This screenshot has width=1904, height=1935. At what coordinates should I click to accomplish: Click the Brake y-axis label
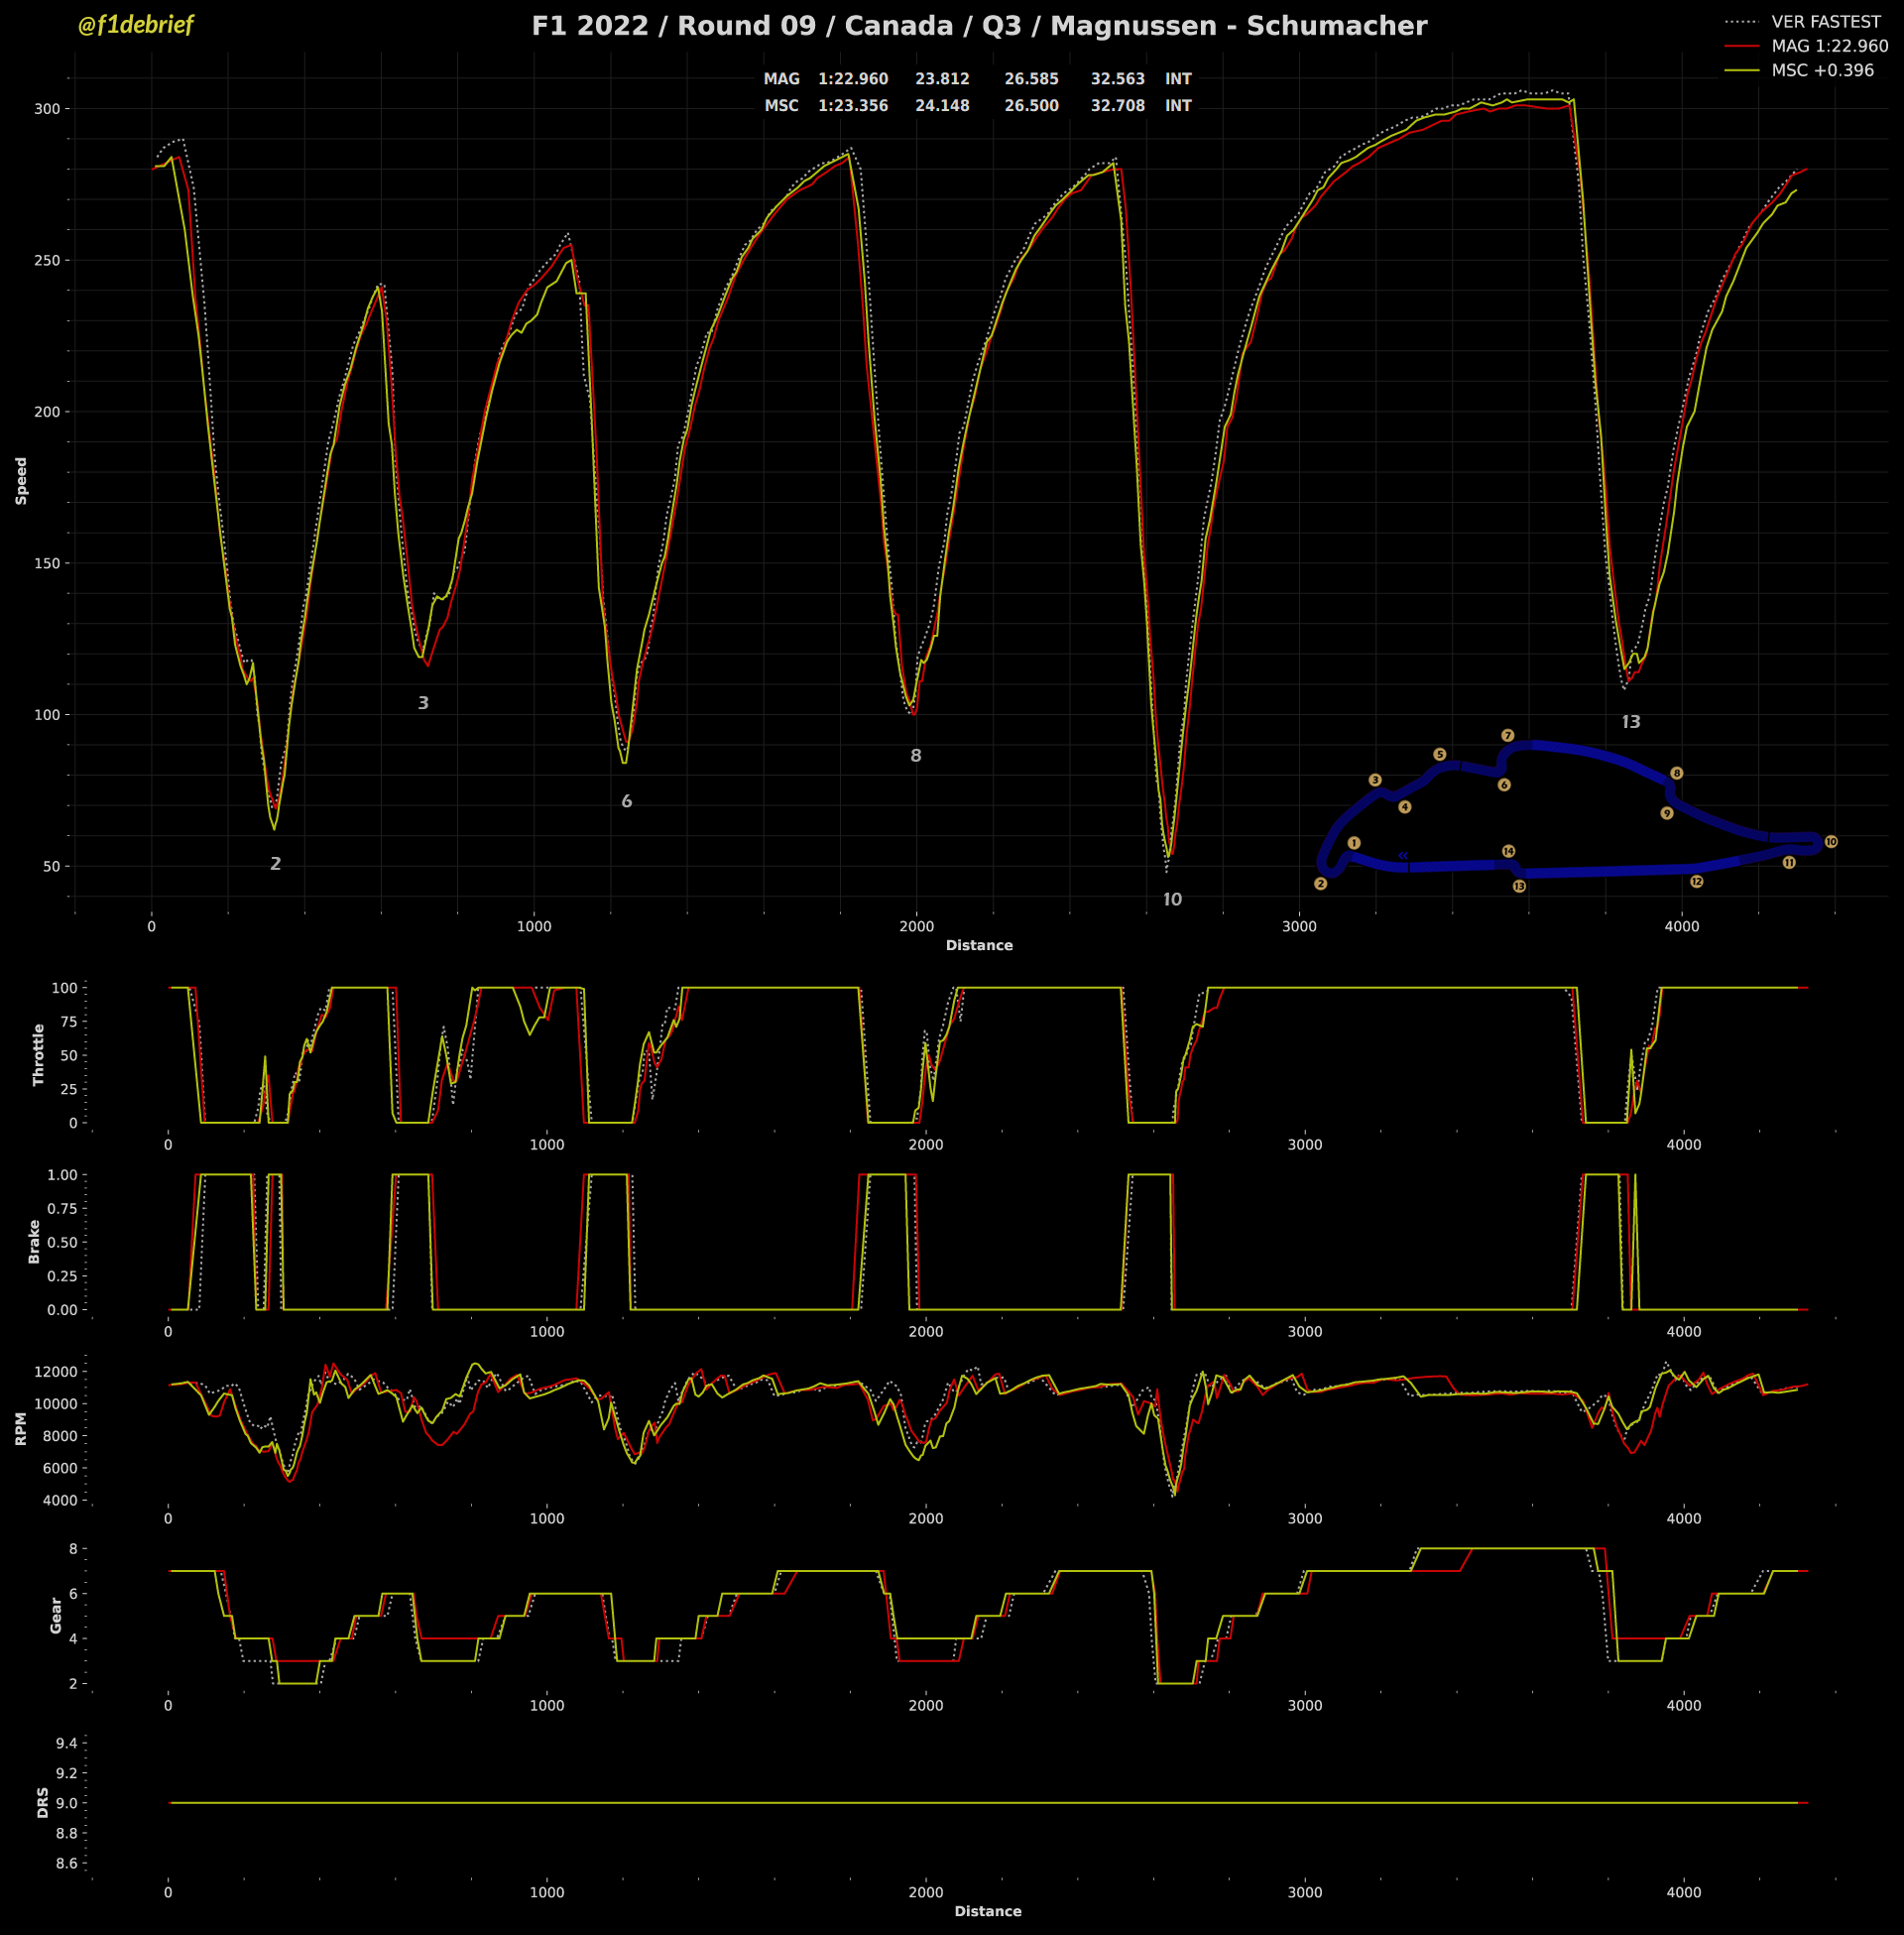34,1242
